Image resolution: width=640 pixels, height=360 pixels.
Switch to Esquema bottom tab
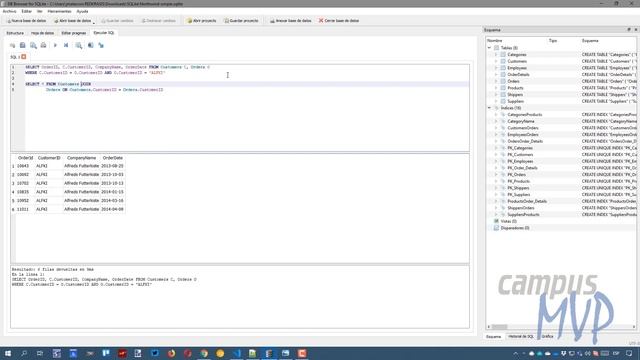click(494, 337)
